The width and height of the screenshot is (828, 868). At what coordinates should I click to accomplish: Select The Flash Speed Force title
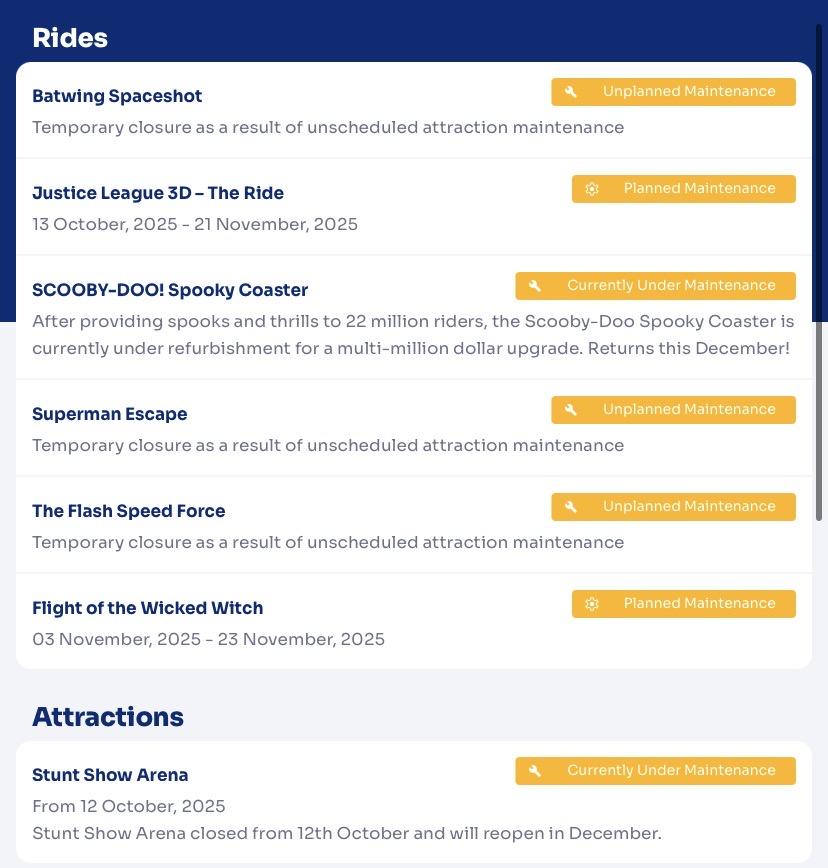[129, 511]
